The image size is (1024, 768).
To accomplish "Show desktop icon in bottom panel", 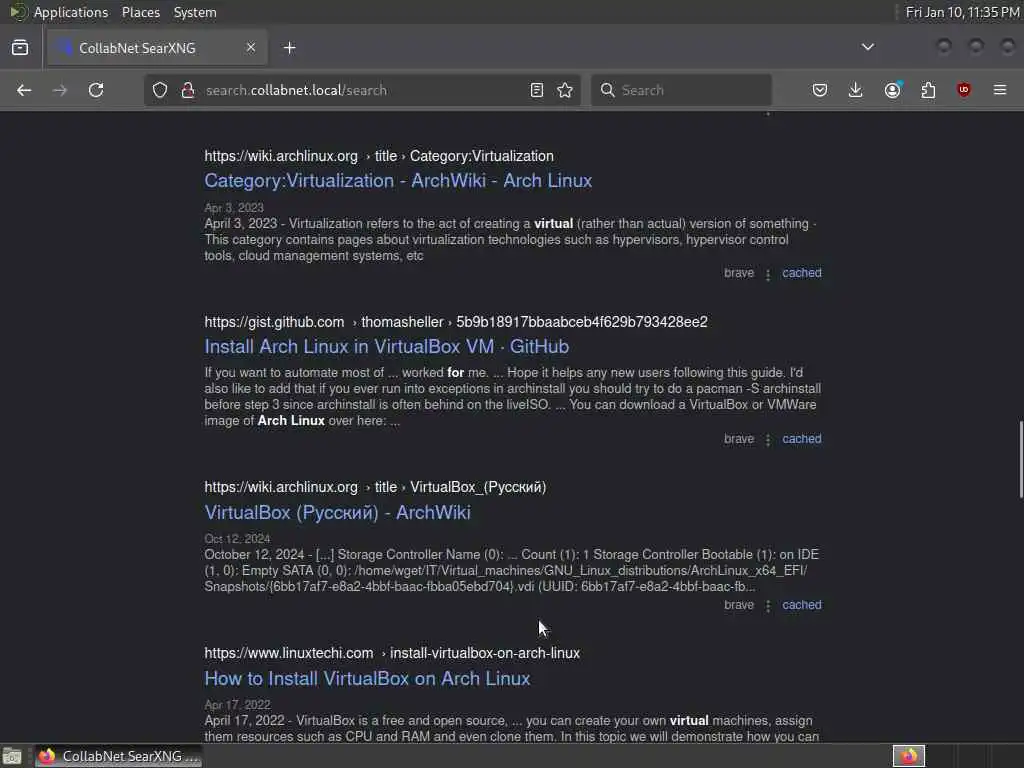I will click(12, 756).
